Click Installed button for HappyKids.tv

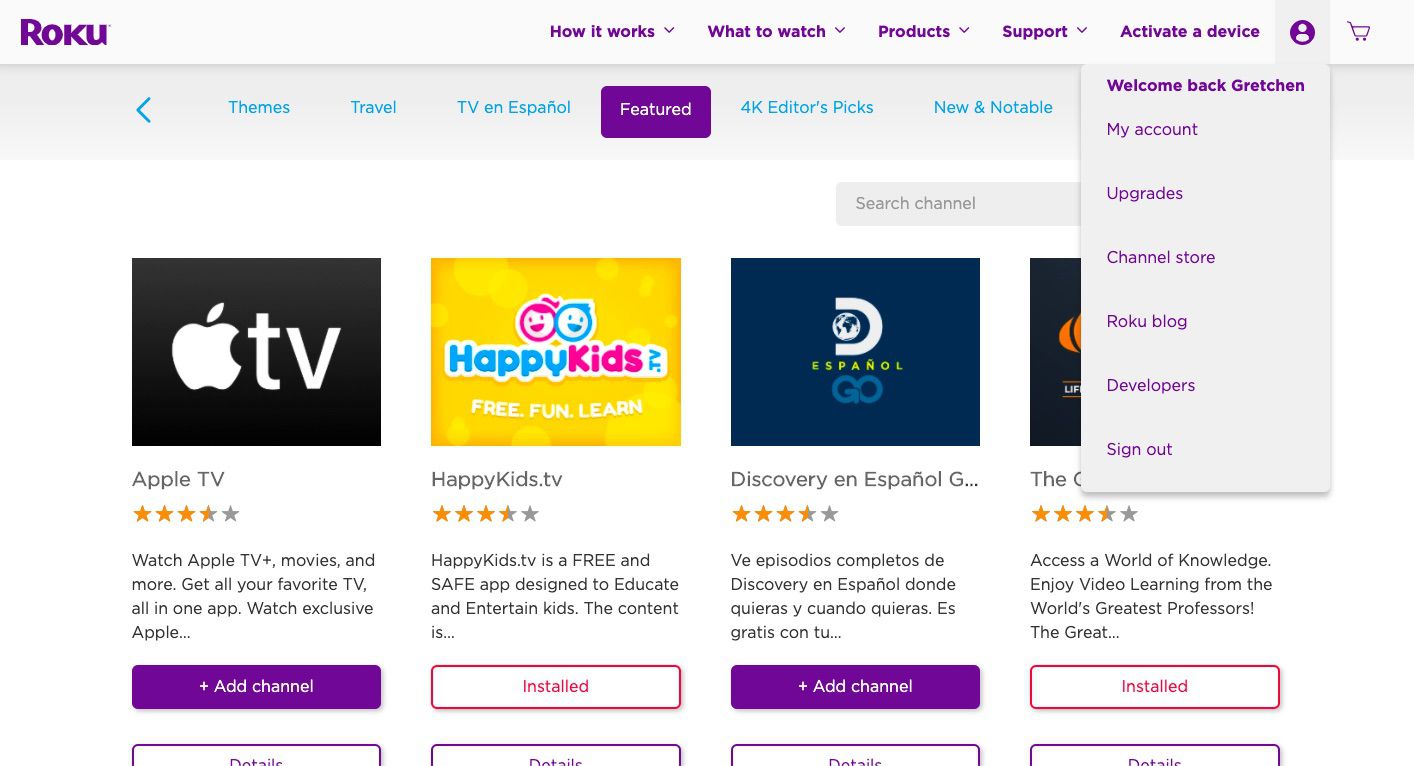click(x=556, y=687)
